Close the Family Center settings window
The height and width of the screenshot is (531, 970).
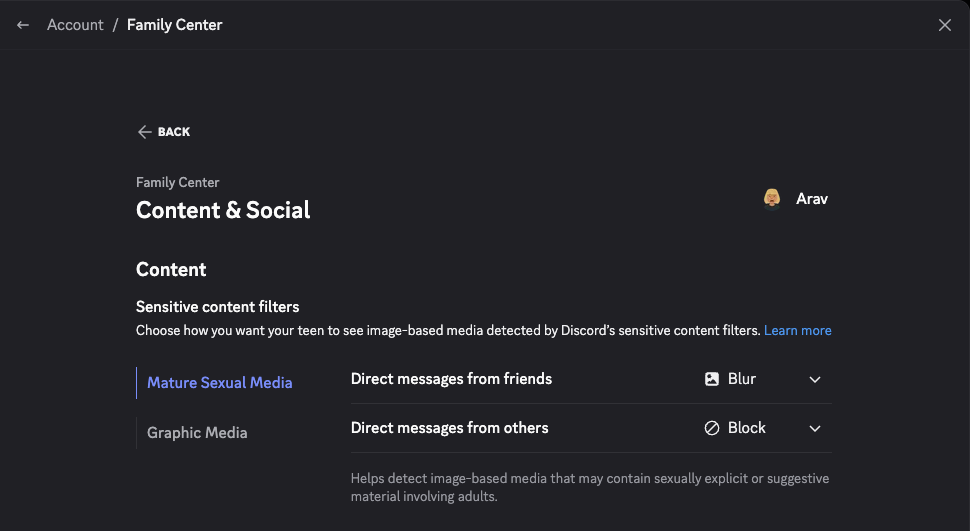(945, 25)
